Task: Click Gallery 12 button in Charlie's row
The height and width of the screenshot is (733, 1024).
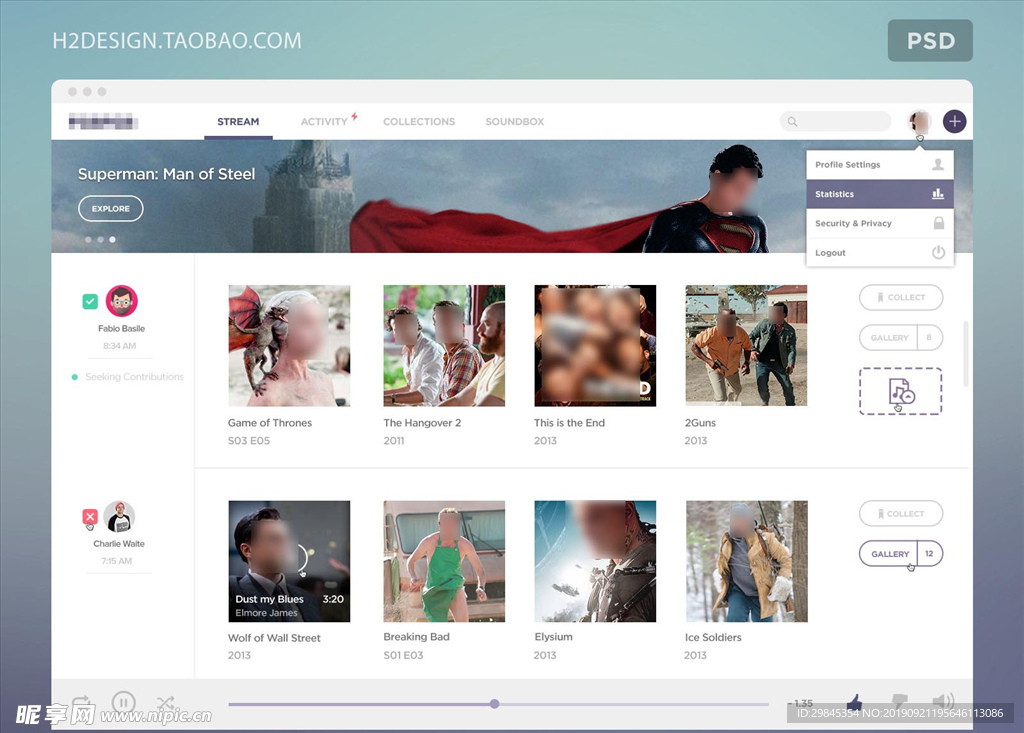Action: pos(901,553)
